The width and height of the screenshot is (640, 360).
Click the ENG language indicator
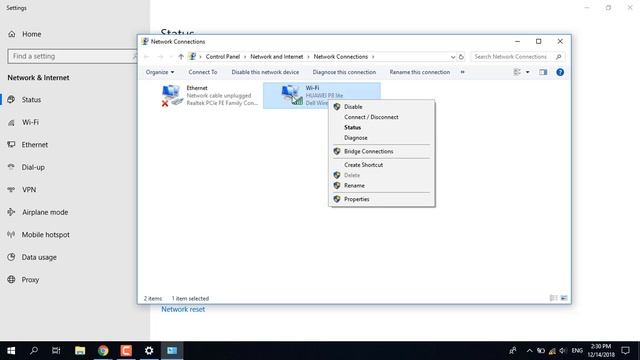tap(577, 351)
